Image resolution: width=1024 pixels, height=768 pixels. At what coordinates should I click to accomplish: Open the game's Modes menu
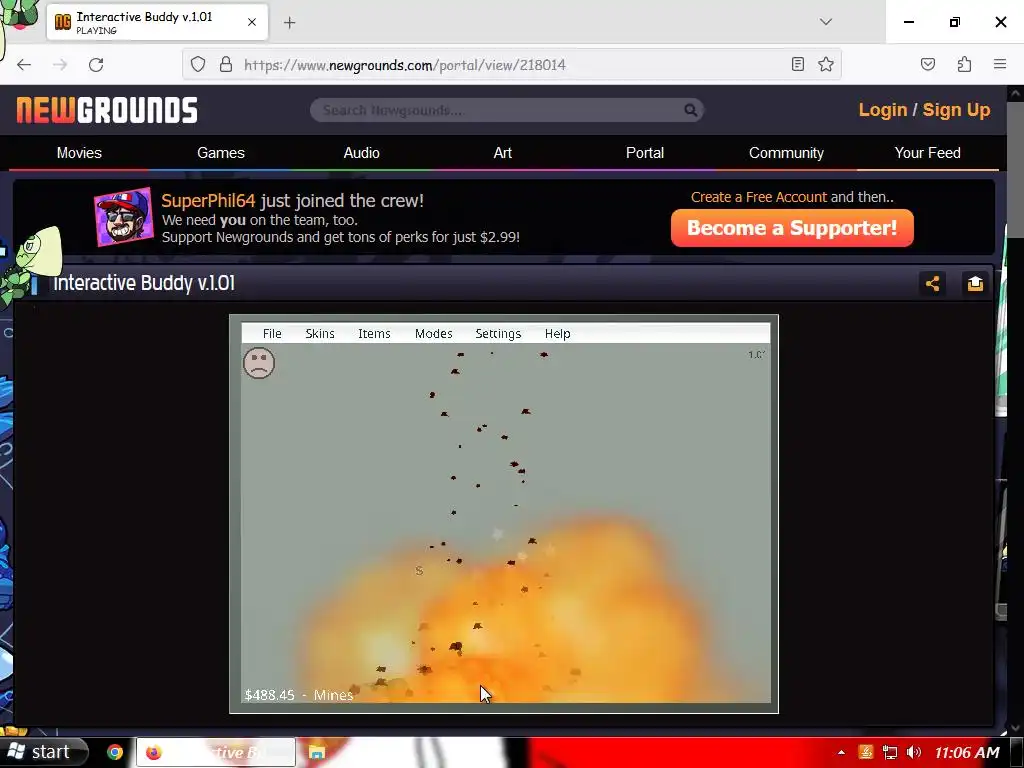pyautogui.click(x=434, y=334)
